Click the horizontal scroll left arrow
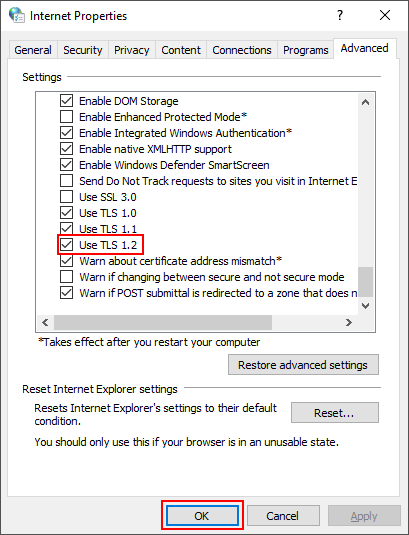 [x=45, y=322]
